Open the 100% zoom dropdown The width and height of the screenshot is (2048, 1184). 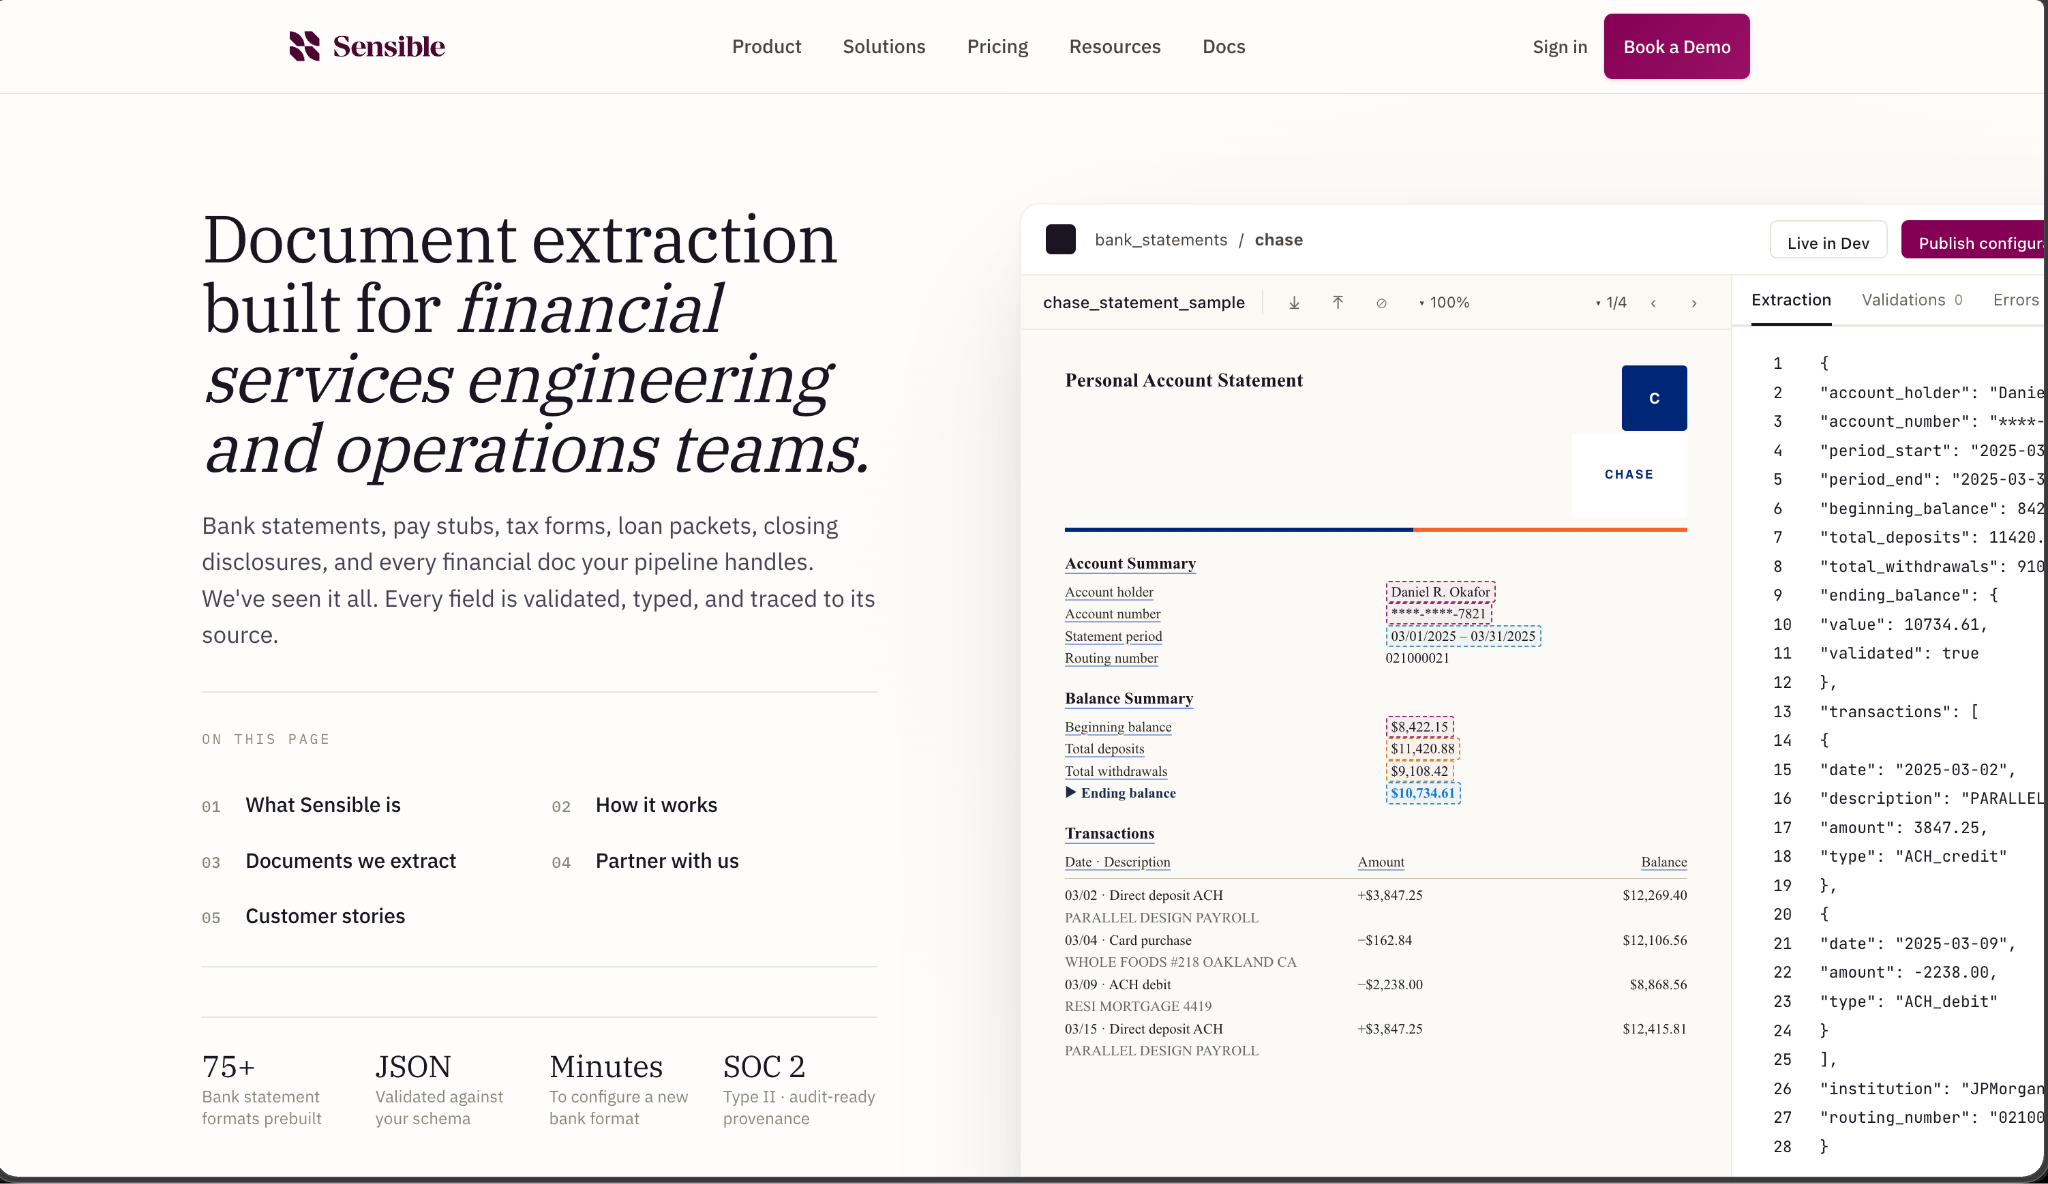point(1444,303)
